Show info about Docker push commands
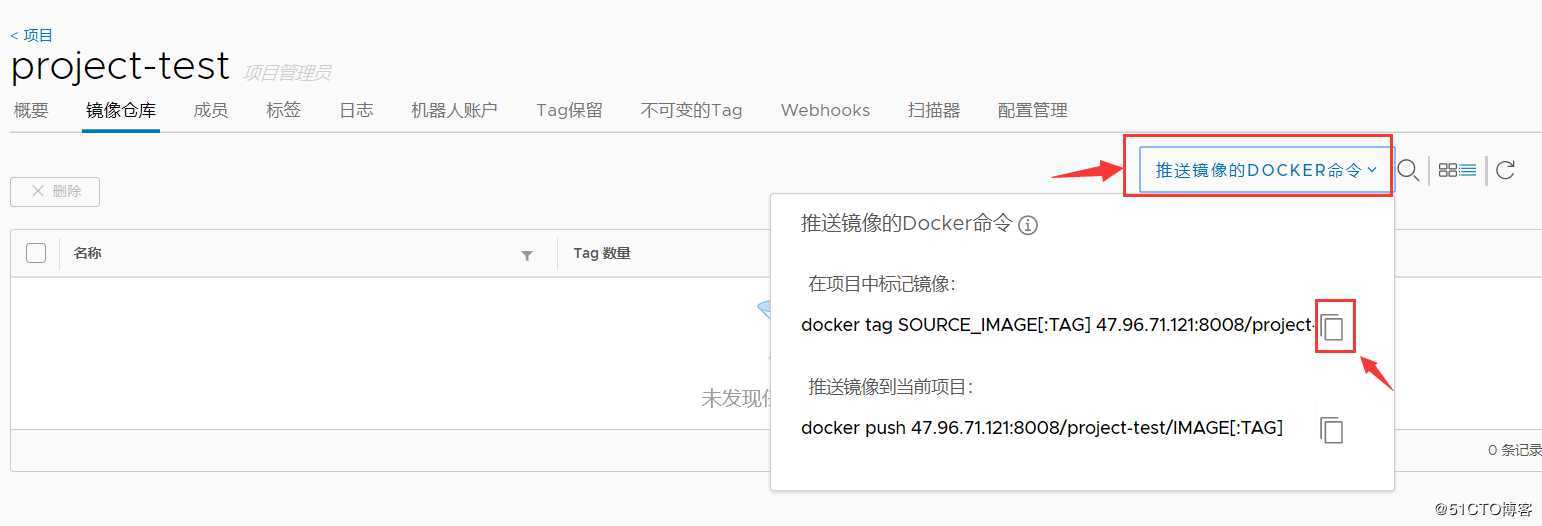Image resolution: width=1542 pixels, height=526 pixels. click(x=1028, y=225)
